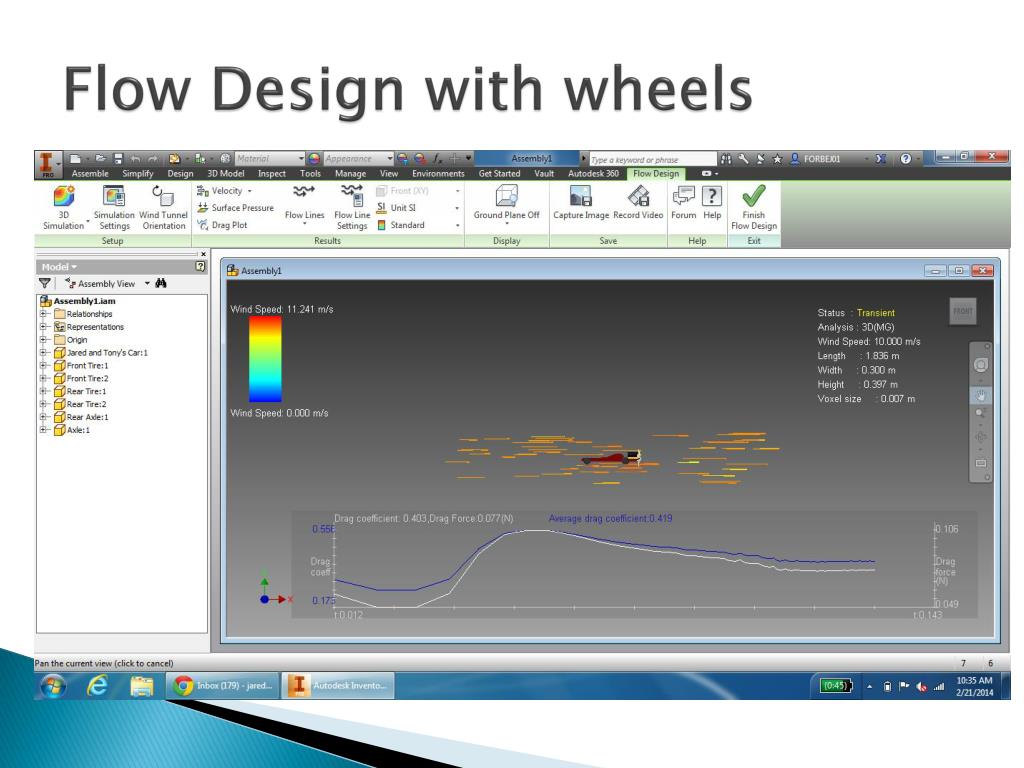Viewport: 1024px width, 768px height.
Task: Click the wind speed color gradient legend
Action: click(x=265, y=359)
